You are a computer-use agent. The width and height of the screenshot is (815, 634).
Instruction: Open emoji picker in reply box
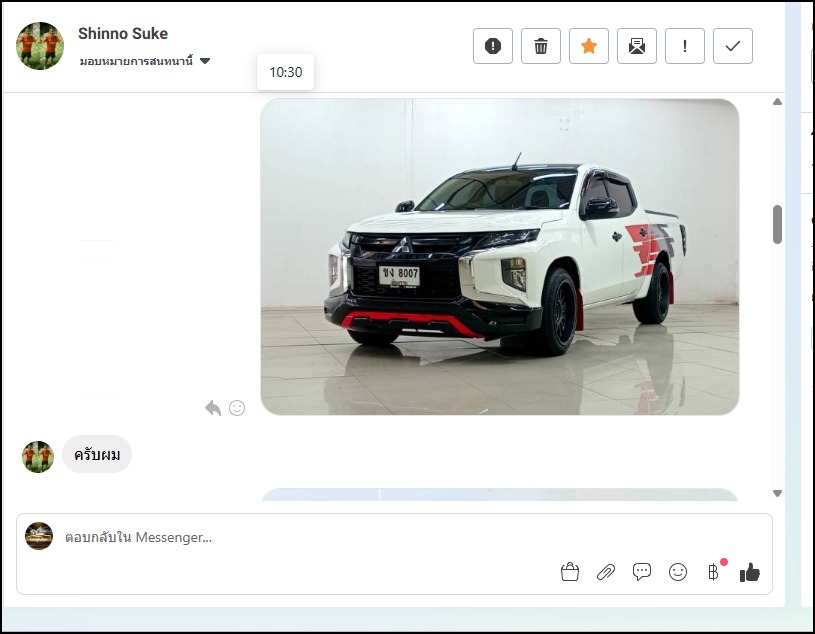click(678, 572)
